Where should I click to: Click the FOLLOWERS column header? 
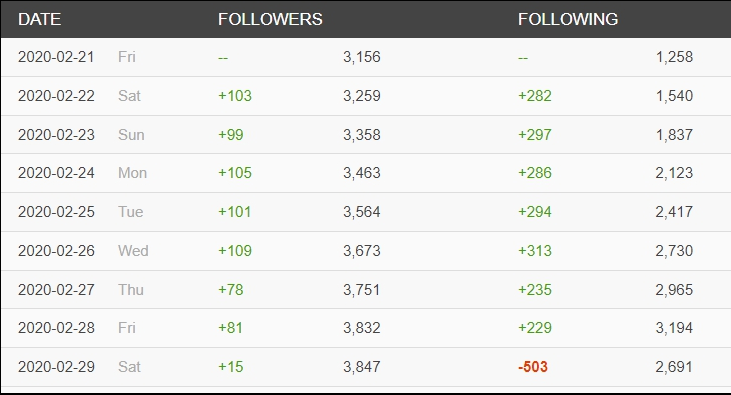[x=270, y=19]
